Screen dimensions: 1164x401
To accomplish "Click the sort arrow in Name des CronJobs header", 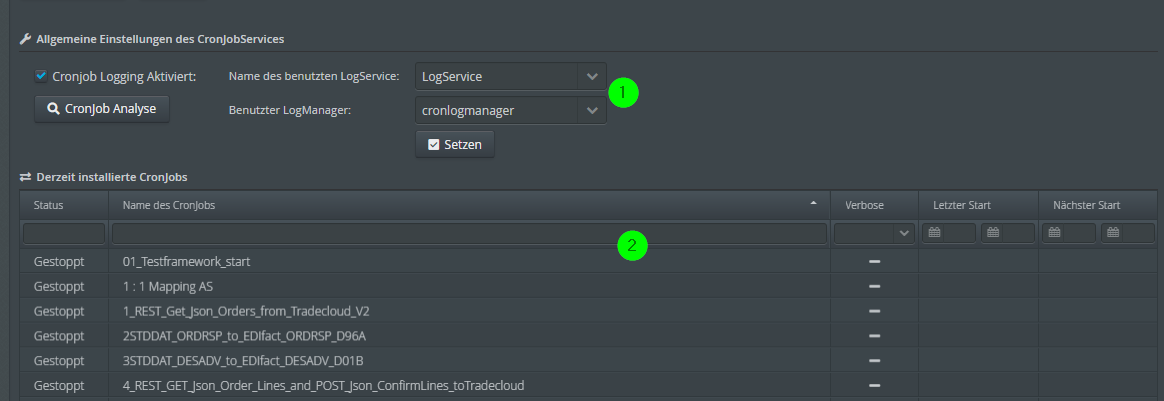I will pyautogui.click(x=814, y=204).
